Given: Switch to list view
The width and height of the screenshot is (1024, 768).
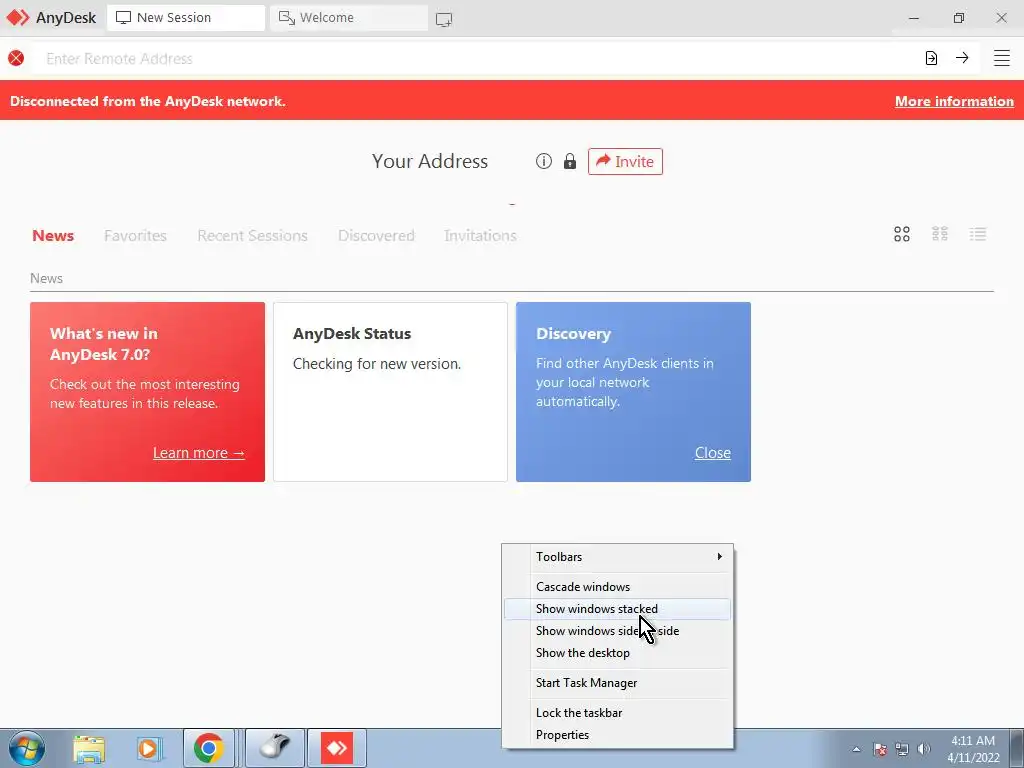Looking at the screenshot, I should (978, 234).
